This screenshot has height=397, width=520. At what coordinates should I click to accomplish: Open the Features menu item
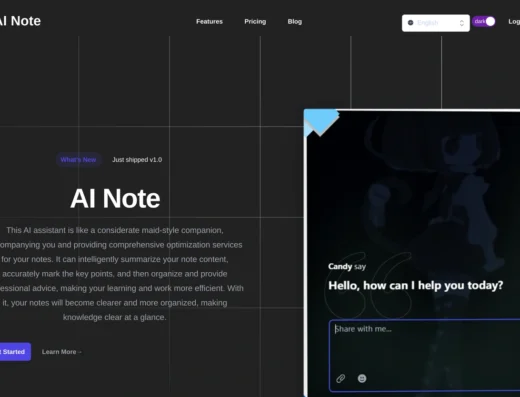click(x=209, y=22)
